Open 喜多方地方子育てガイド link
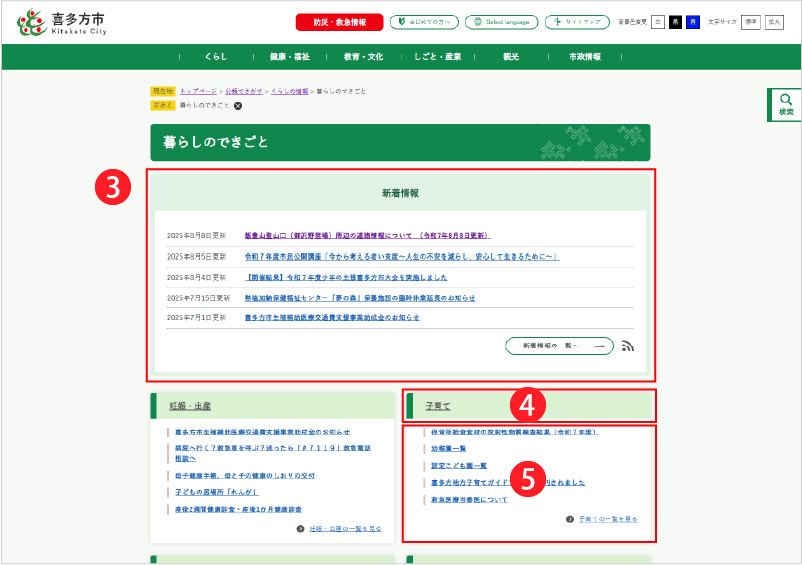This screenshot has width=802, height=565. [x=508, y=483]
